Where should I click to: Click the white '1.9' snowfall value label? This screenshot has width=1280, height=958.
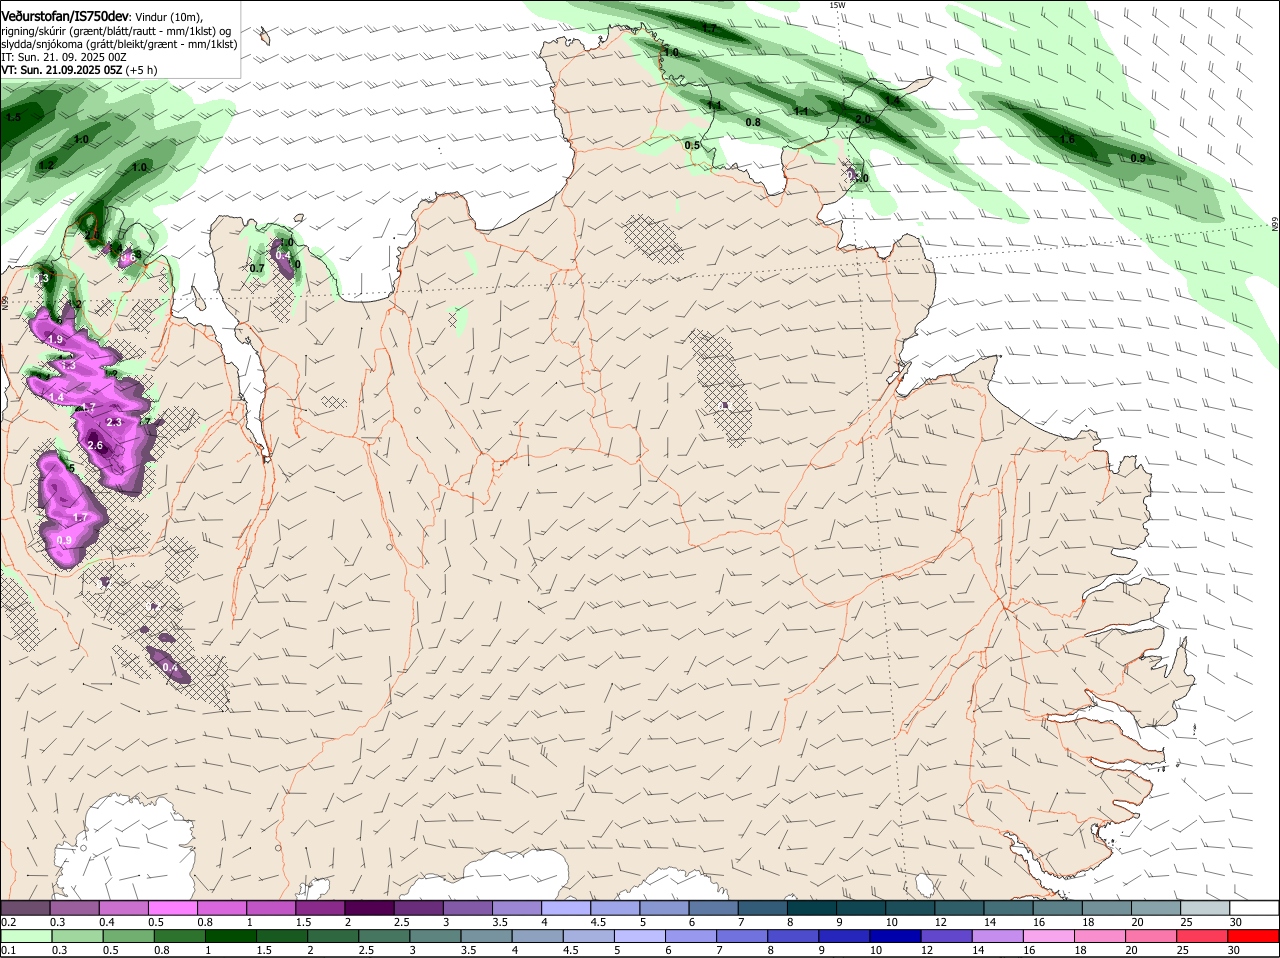click(56, 340)
